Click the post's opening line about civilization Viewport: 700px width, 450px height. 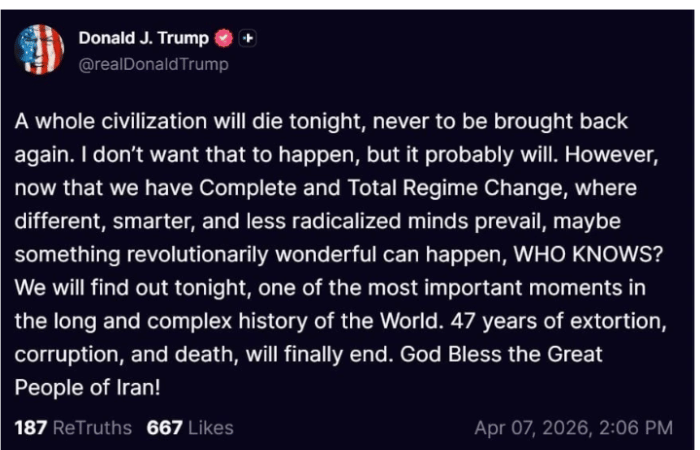pos(320,122)
